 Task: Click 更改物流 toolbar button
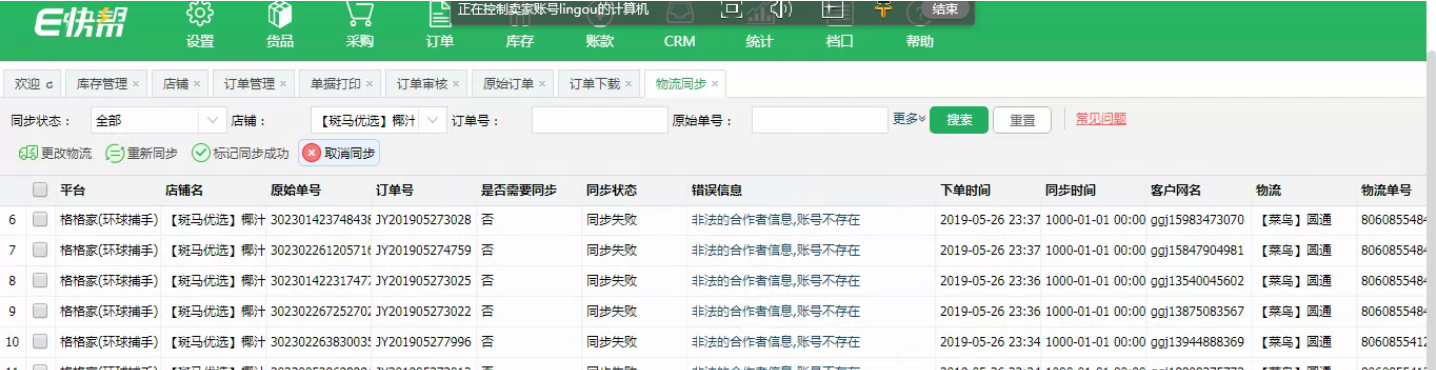click(56, 153)
